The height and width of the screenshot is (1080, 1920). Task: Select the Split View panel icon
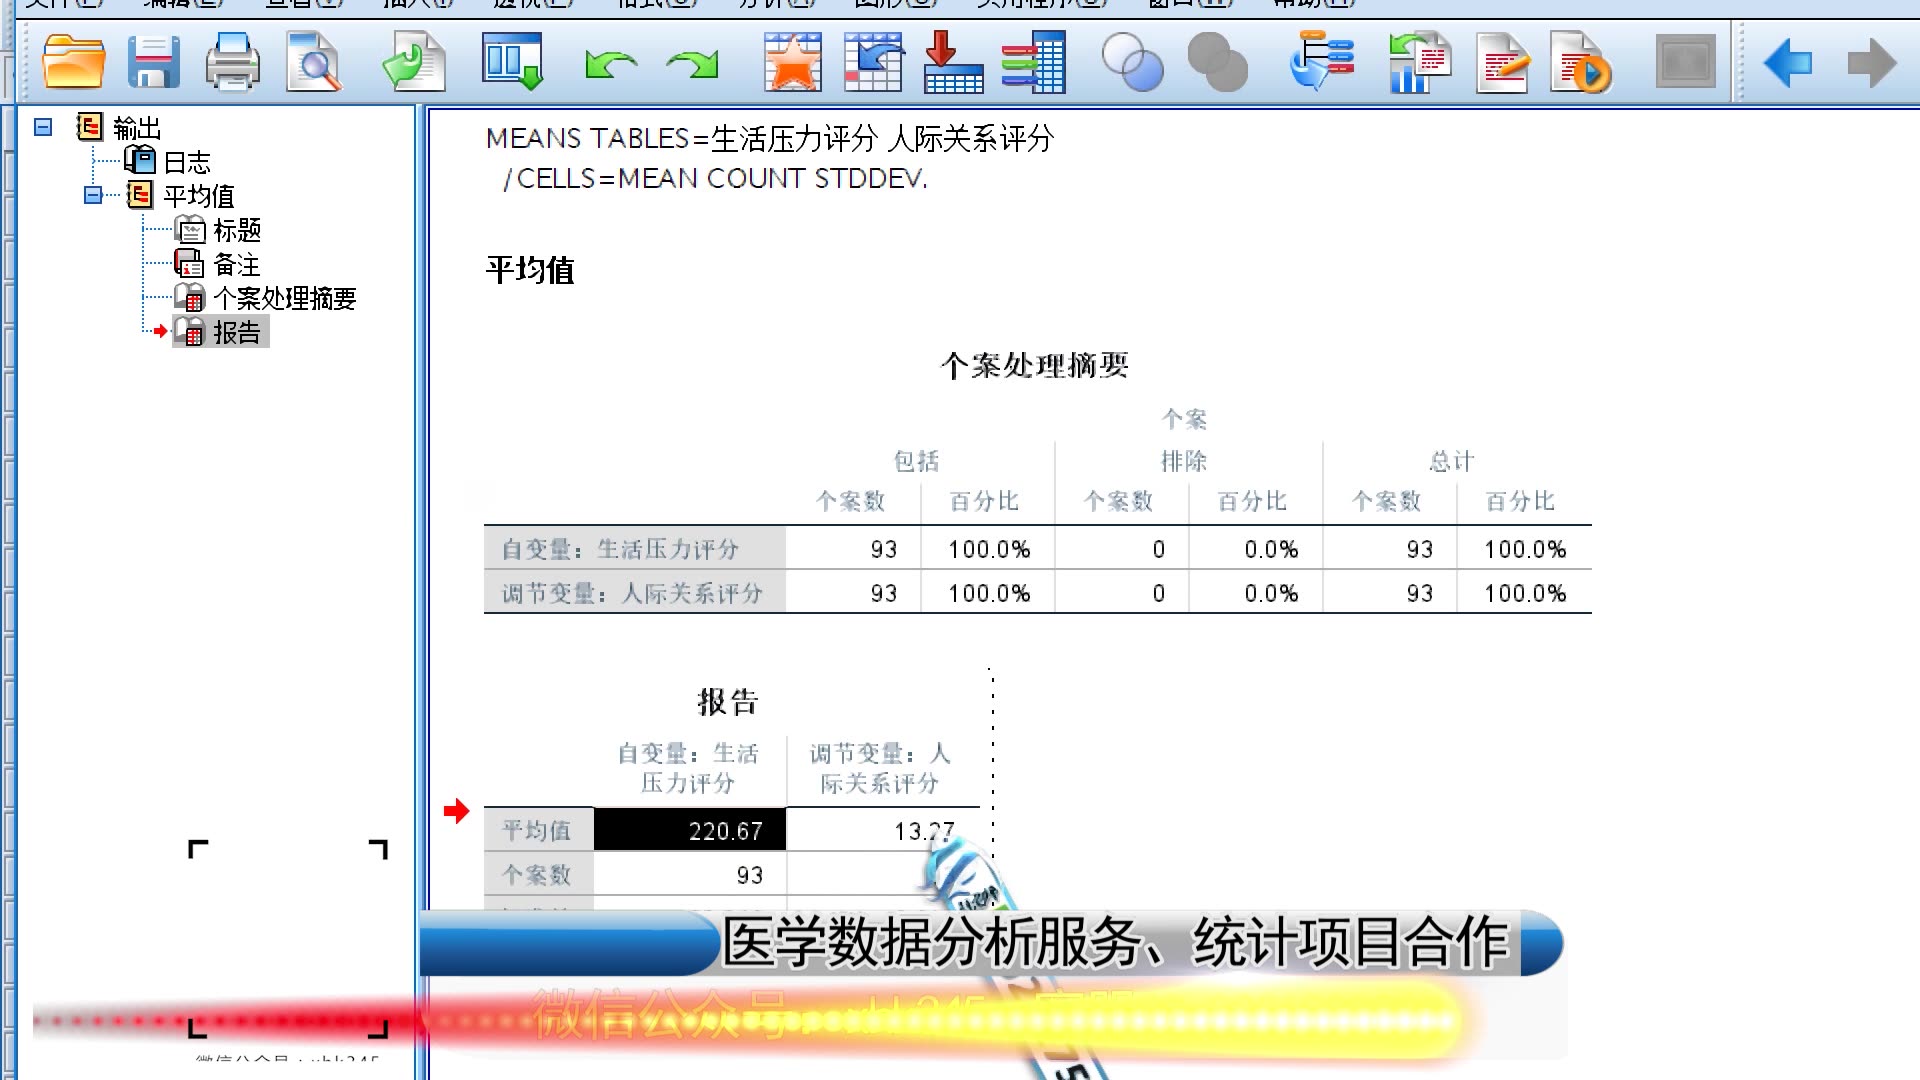click(512, 63)
